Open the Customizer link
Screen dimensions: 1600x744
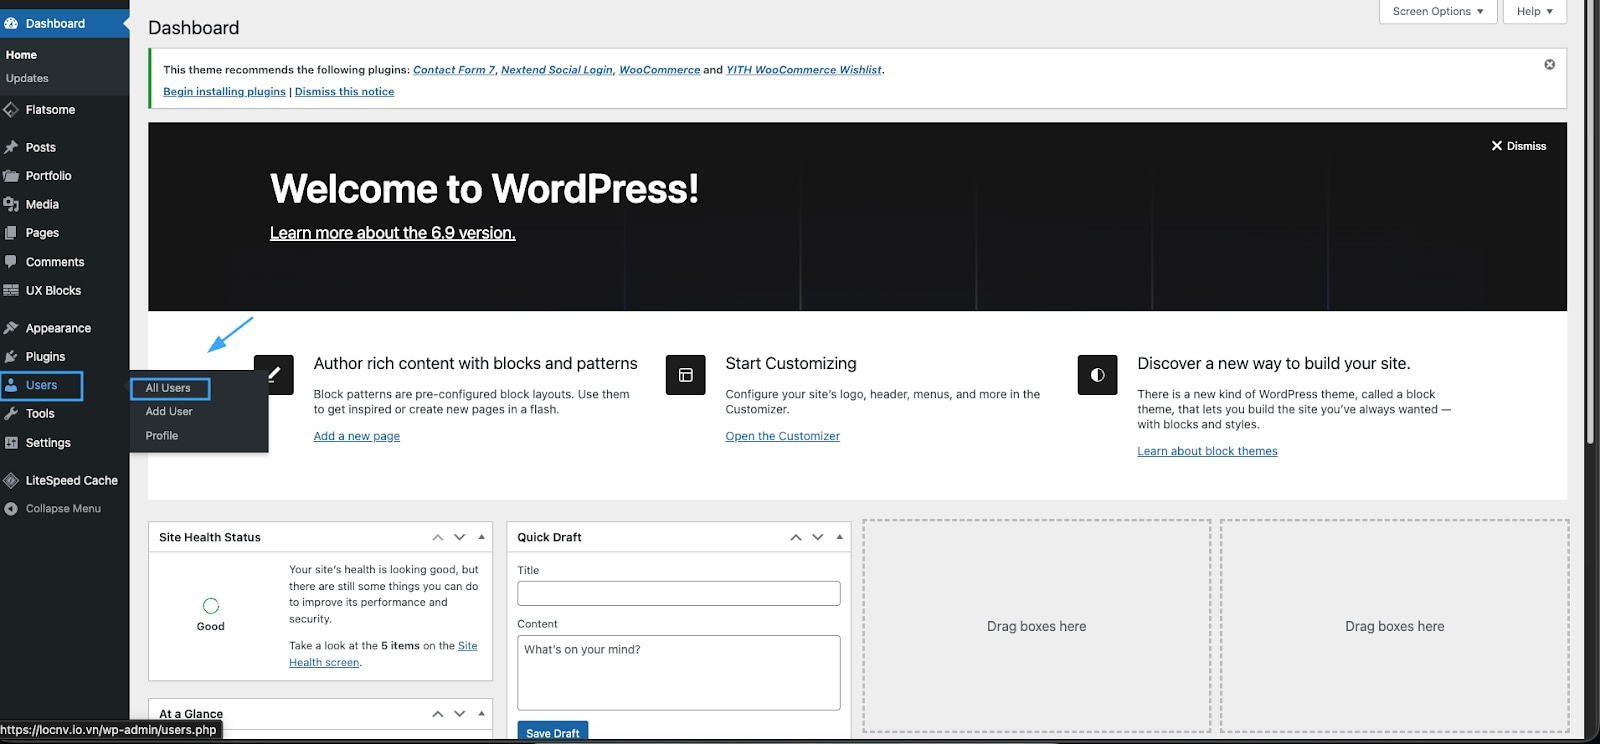(x=782, y=436)
